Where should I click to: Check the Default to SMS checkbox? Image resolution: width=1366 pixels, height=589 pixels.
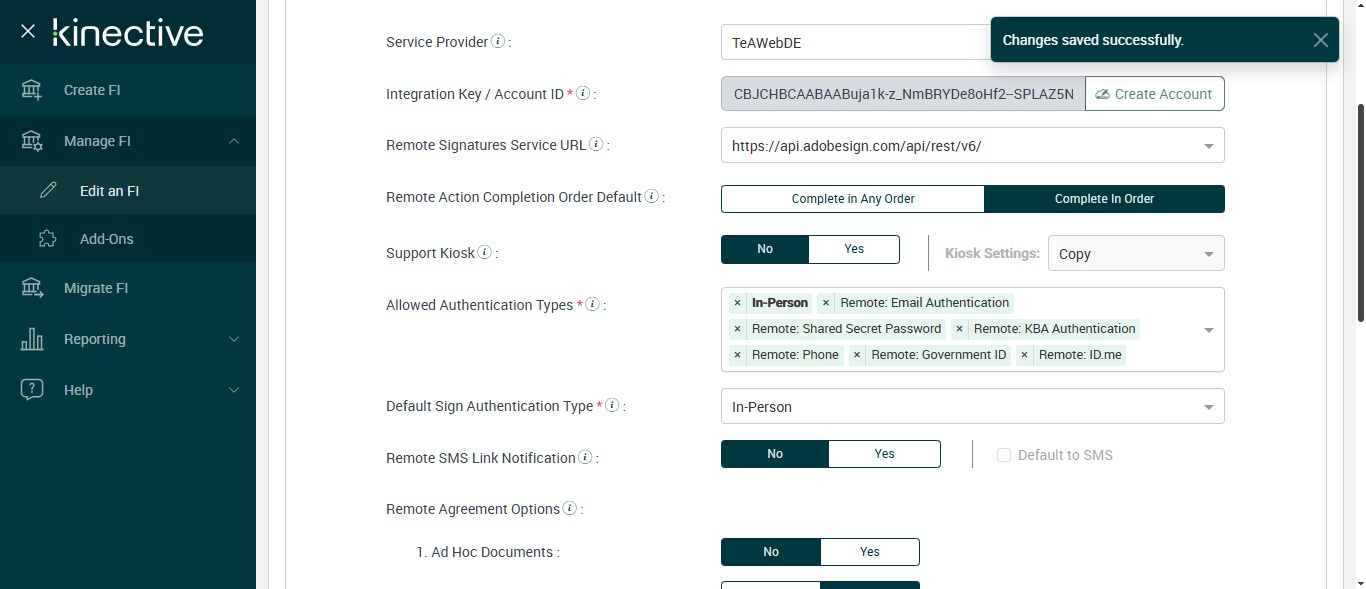tap(1004, 455)
